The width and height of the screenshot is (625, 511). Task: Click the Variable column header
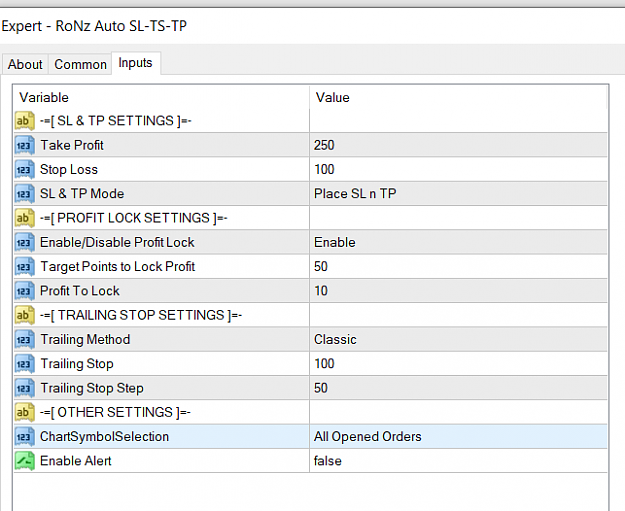click(x=161, y=97)
